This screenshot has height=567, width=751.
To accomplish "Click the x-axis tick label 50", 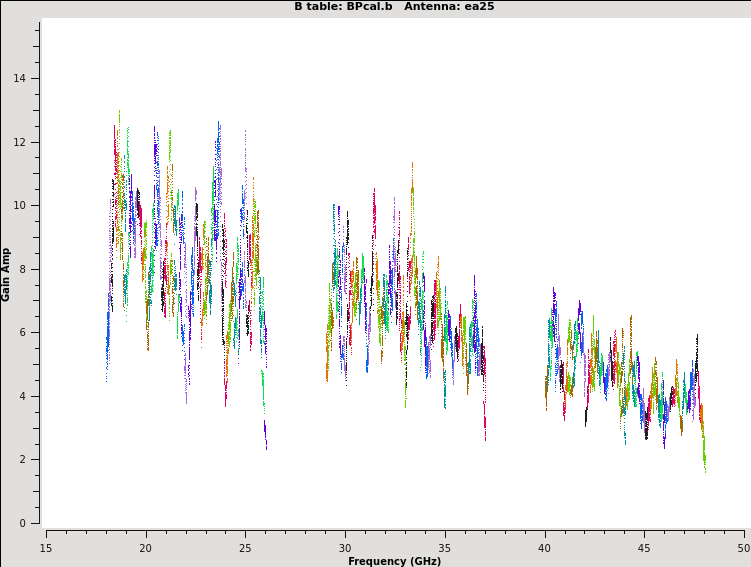I will [743, 548].
